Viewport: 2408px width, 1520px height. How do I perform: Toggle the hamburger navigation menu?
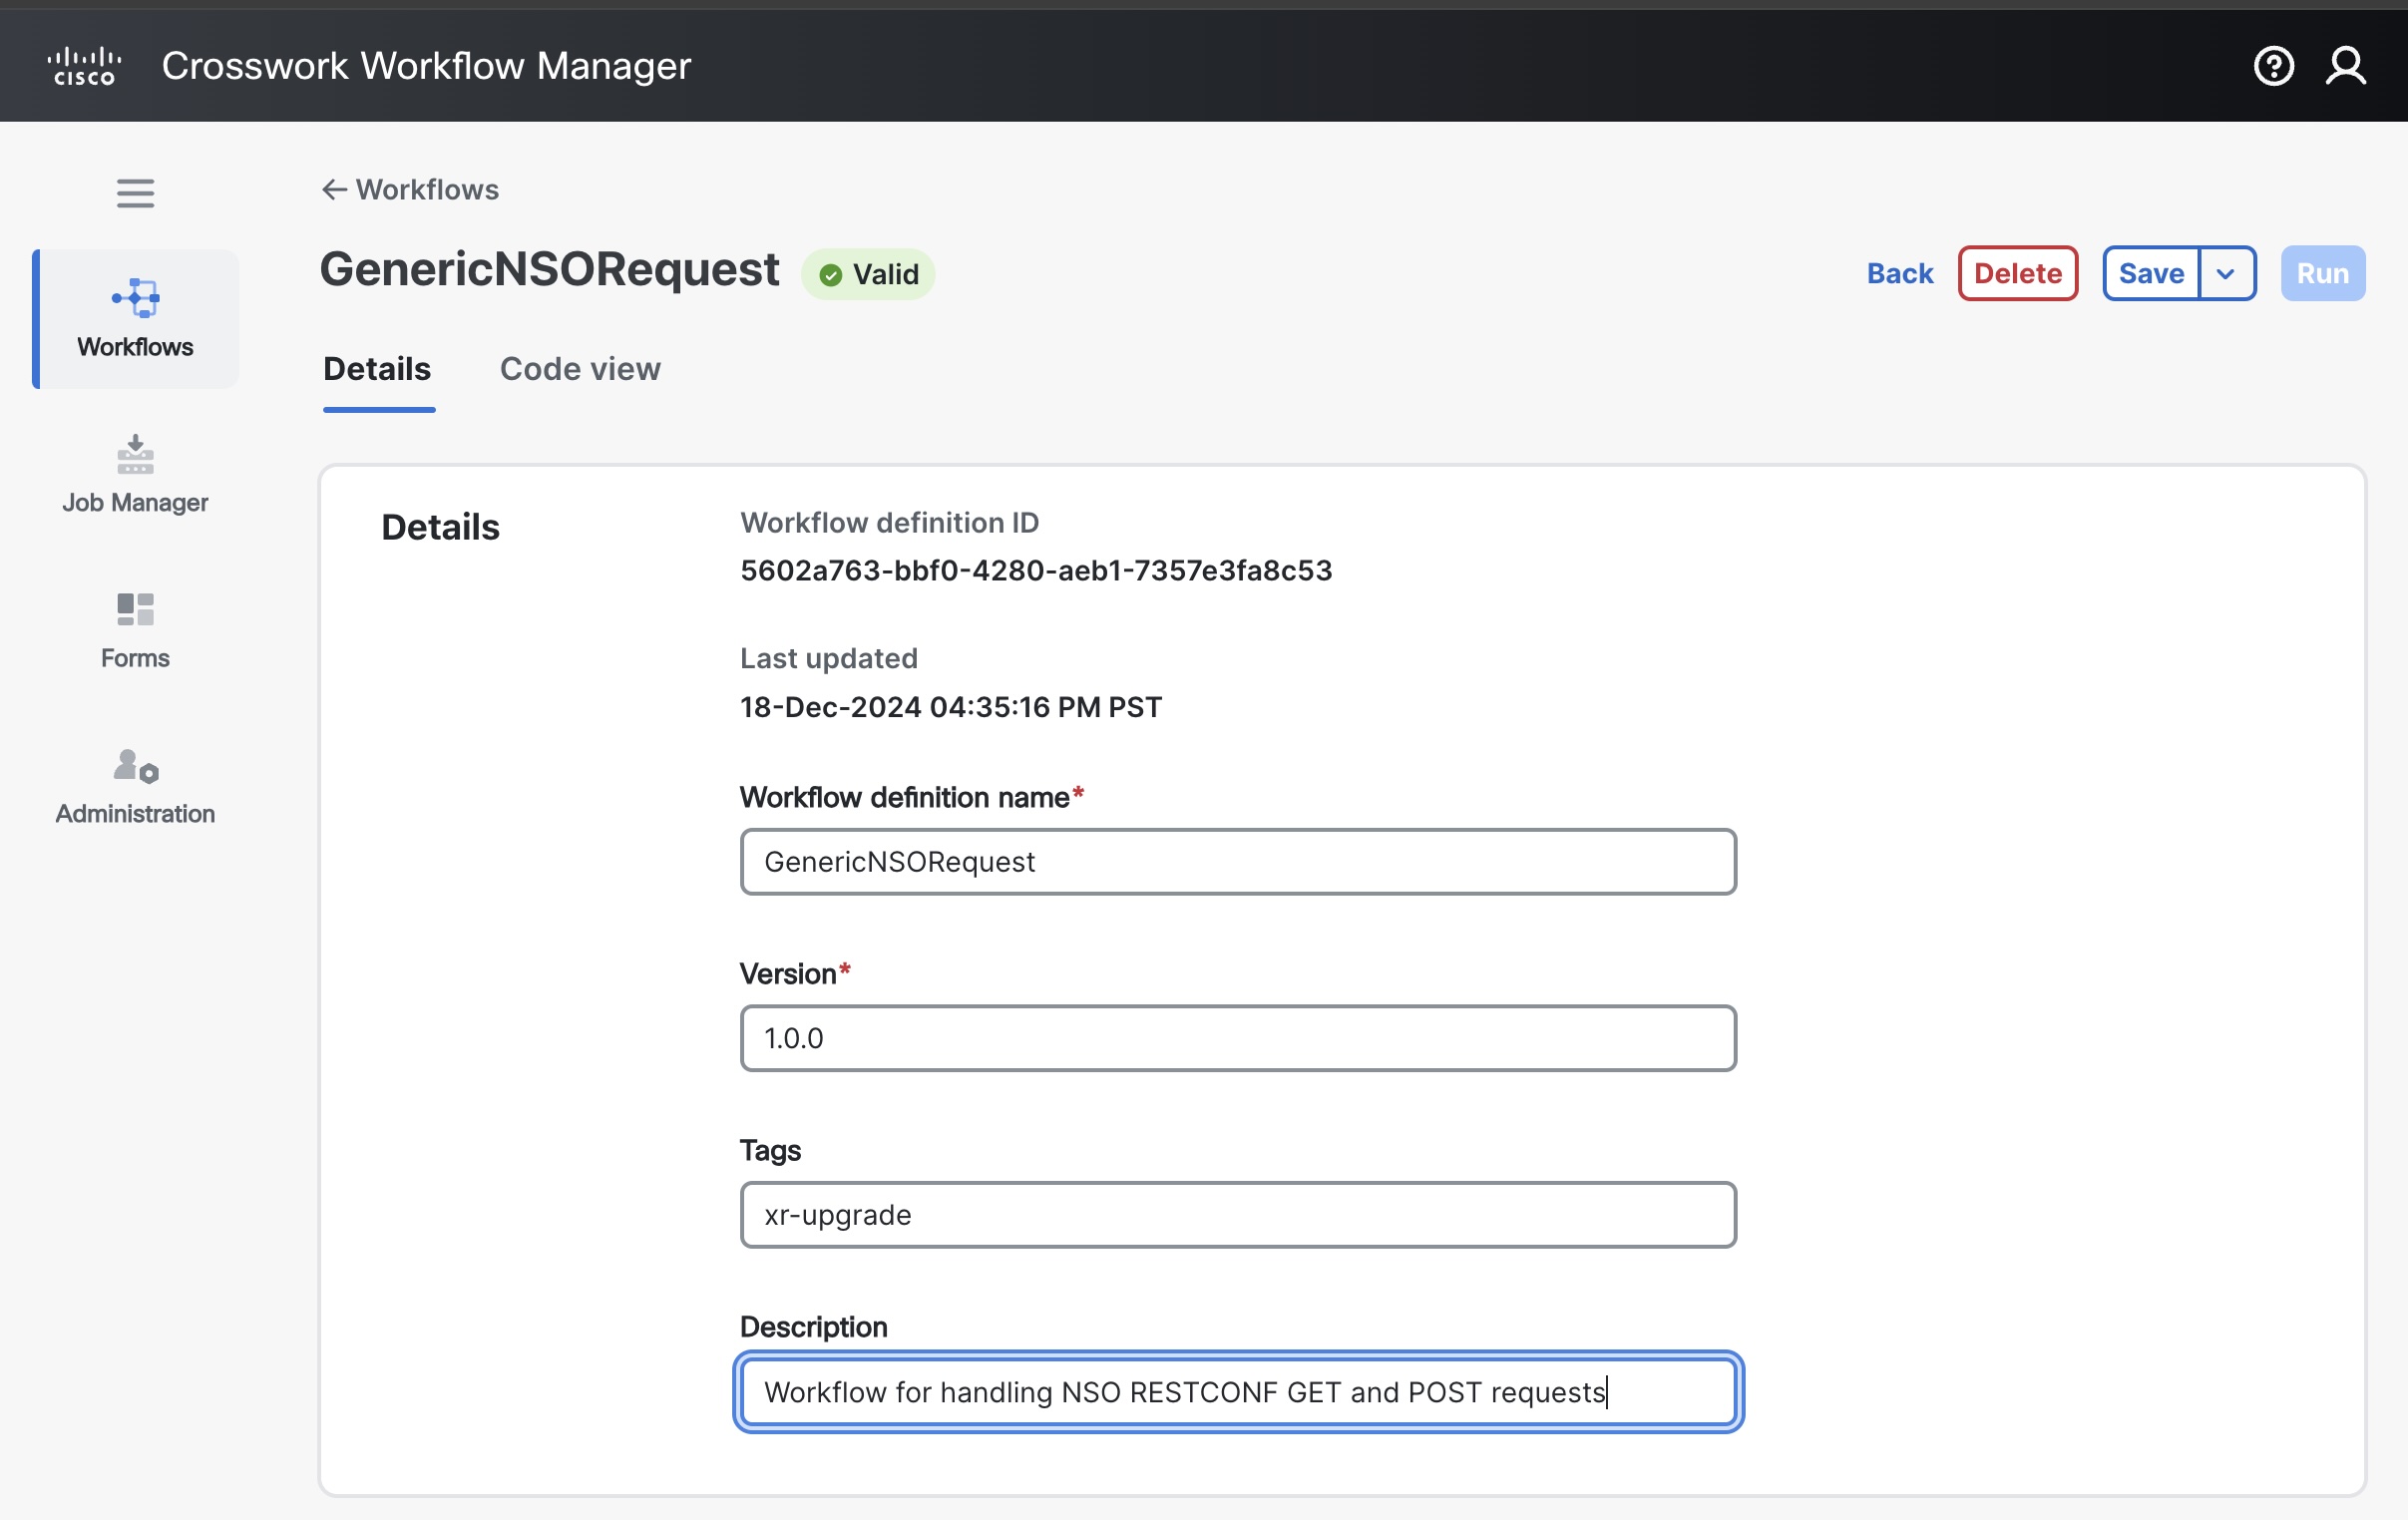click(135, 192)
